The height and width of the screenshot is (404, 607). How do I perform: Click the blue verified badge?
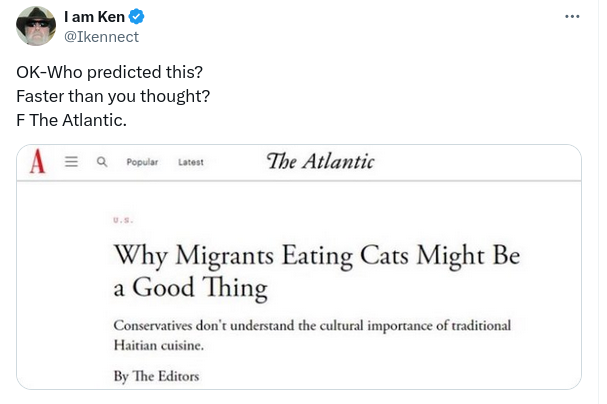coord(138,18)
